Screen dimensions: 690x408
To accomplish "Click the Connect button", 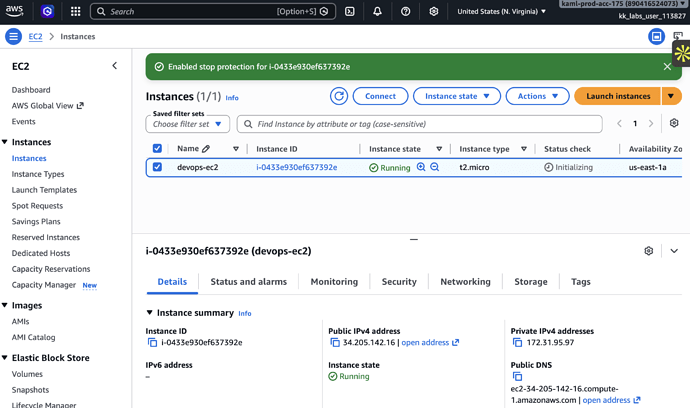I will (380, 96).
